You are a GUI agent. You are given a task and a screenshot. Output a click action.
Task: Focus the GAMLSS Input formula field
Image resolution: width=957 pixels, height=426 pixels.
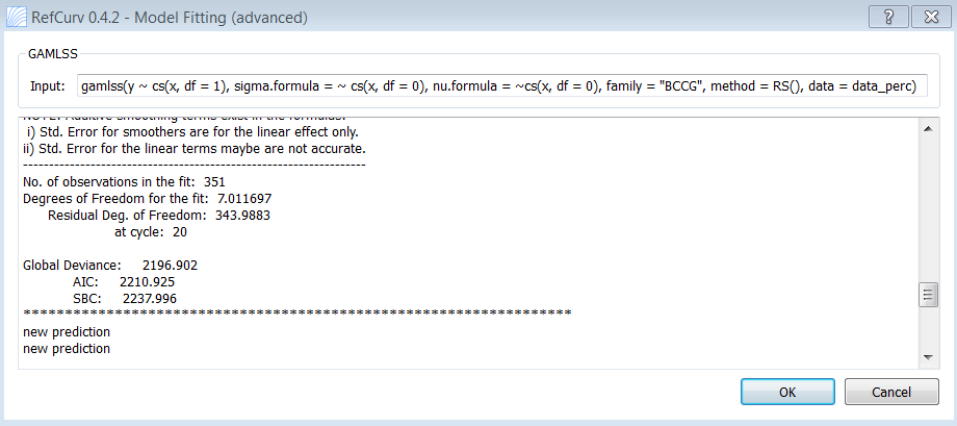click(x=502, y=87)
